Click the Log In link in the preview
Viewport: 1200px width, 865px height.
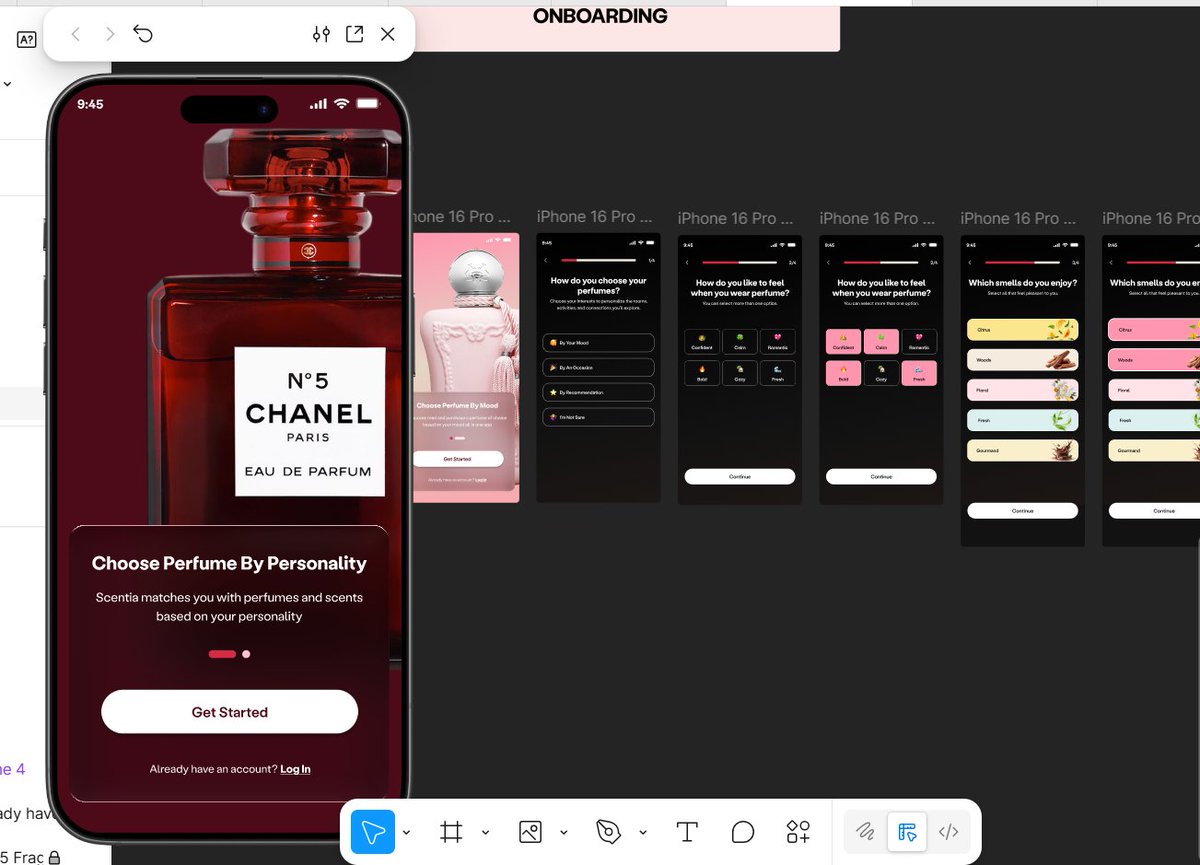click(295, 769)
